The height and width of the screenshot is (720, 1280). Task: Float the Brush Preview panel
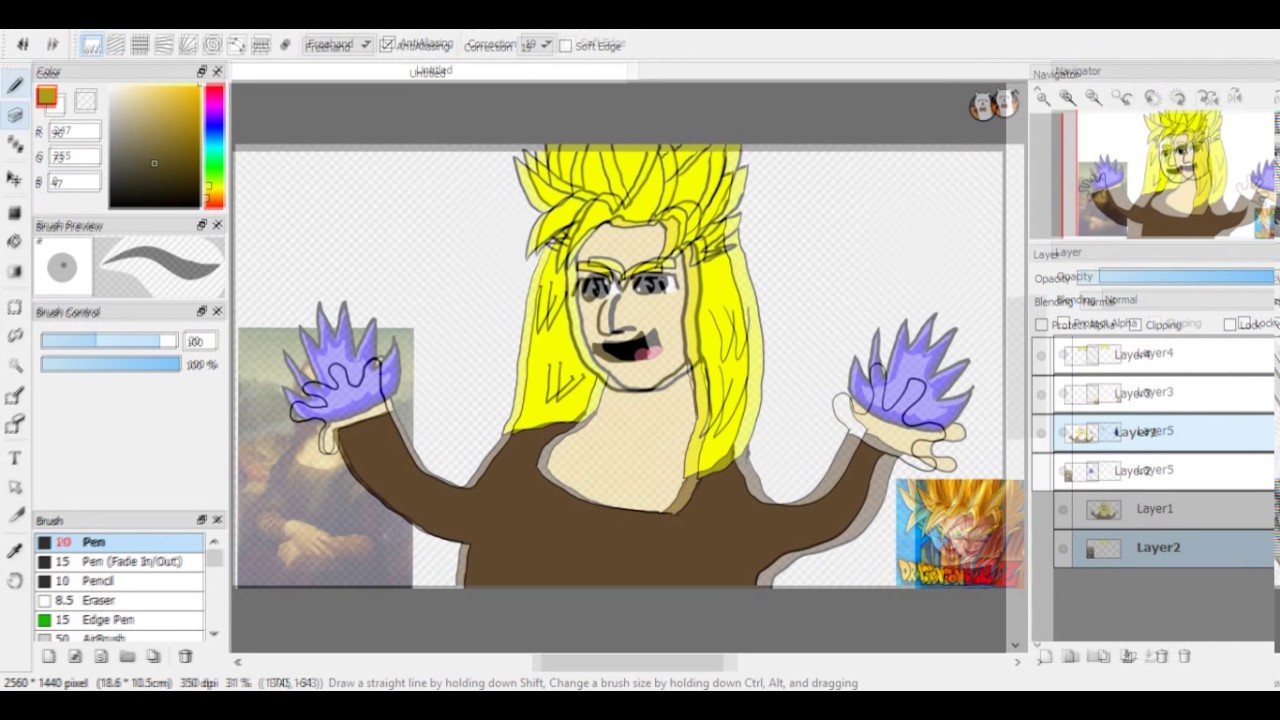(201, 225)
